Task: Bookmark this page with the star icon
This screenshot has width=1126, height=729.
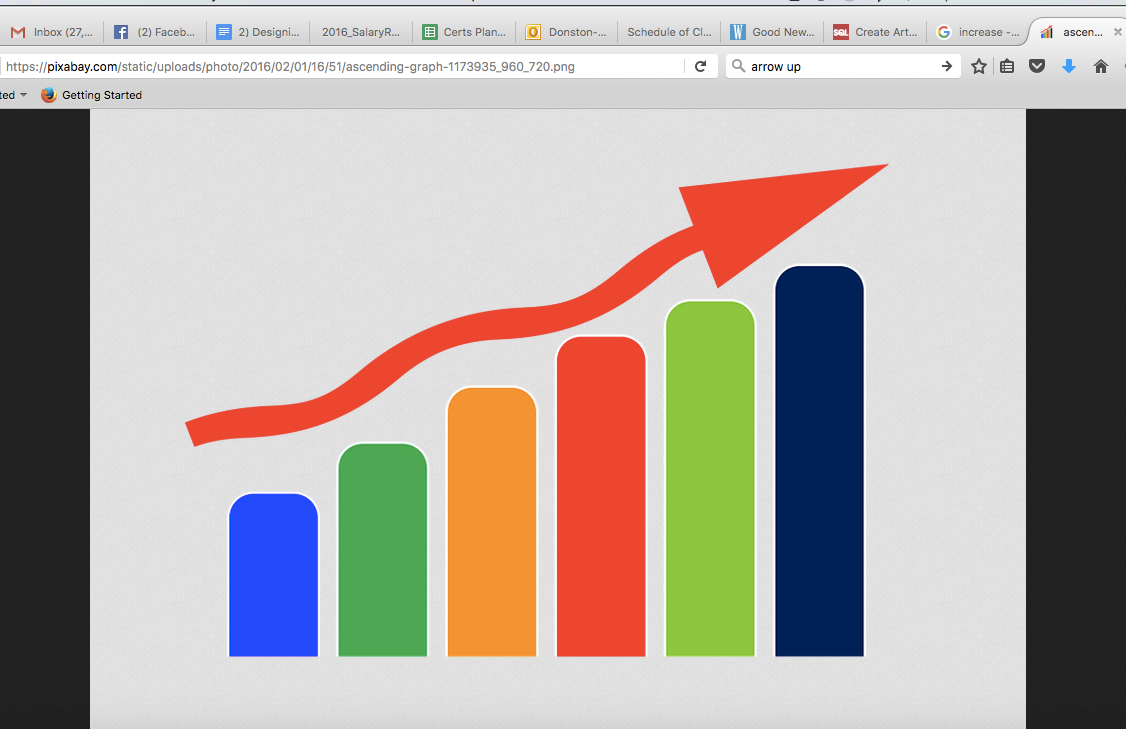Action: point(979,67)
